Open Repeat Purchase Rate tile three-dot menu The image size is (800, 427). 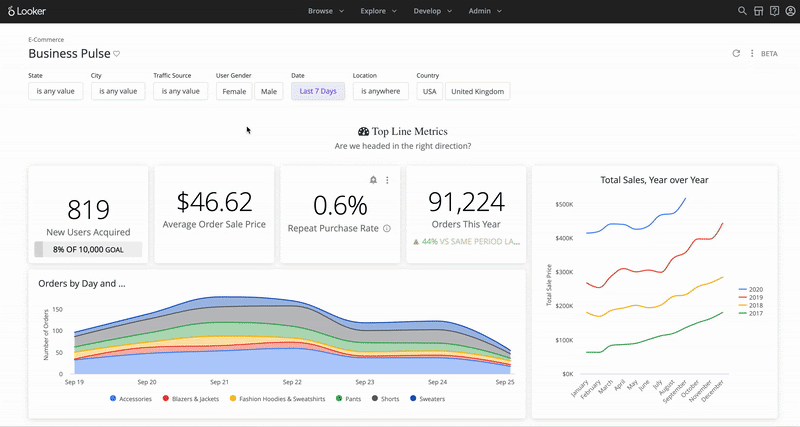click(387, 180)
